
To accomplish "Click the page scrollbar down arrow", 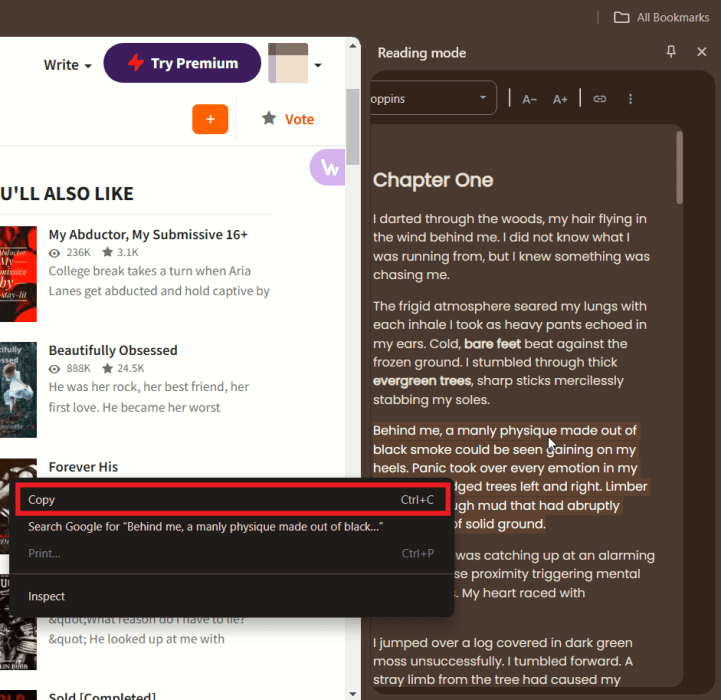I will [x=353, y=694].
